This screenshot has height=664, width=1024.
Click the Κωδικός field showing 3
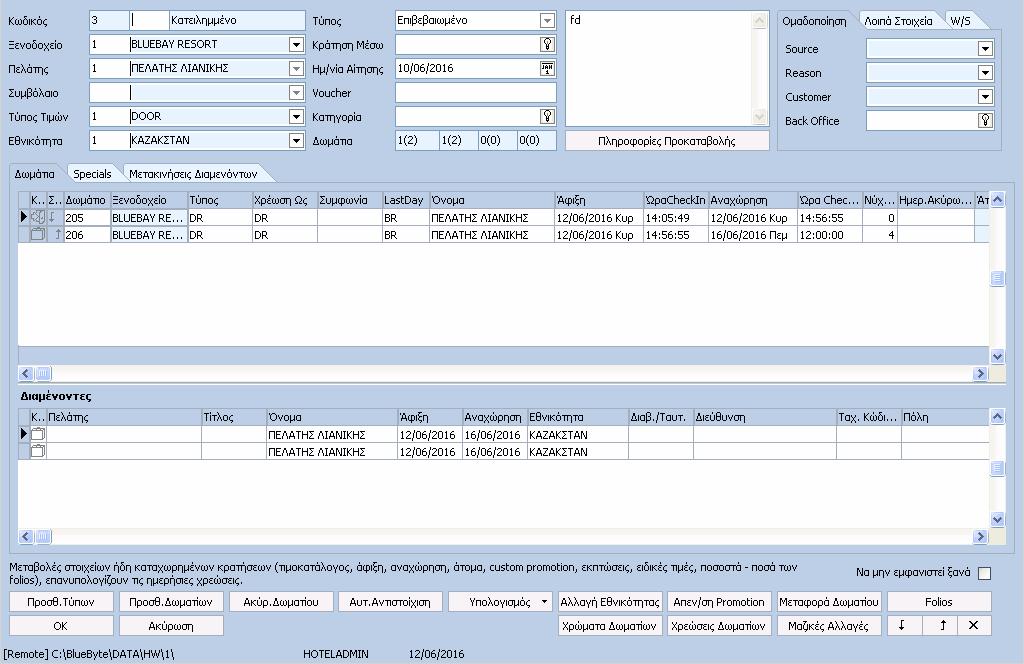point(109,21)
